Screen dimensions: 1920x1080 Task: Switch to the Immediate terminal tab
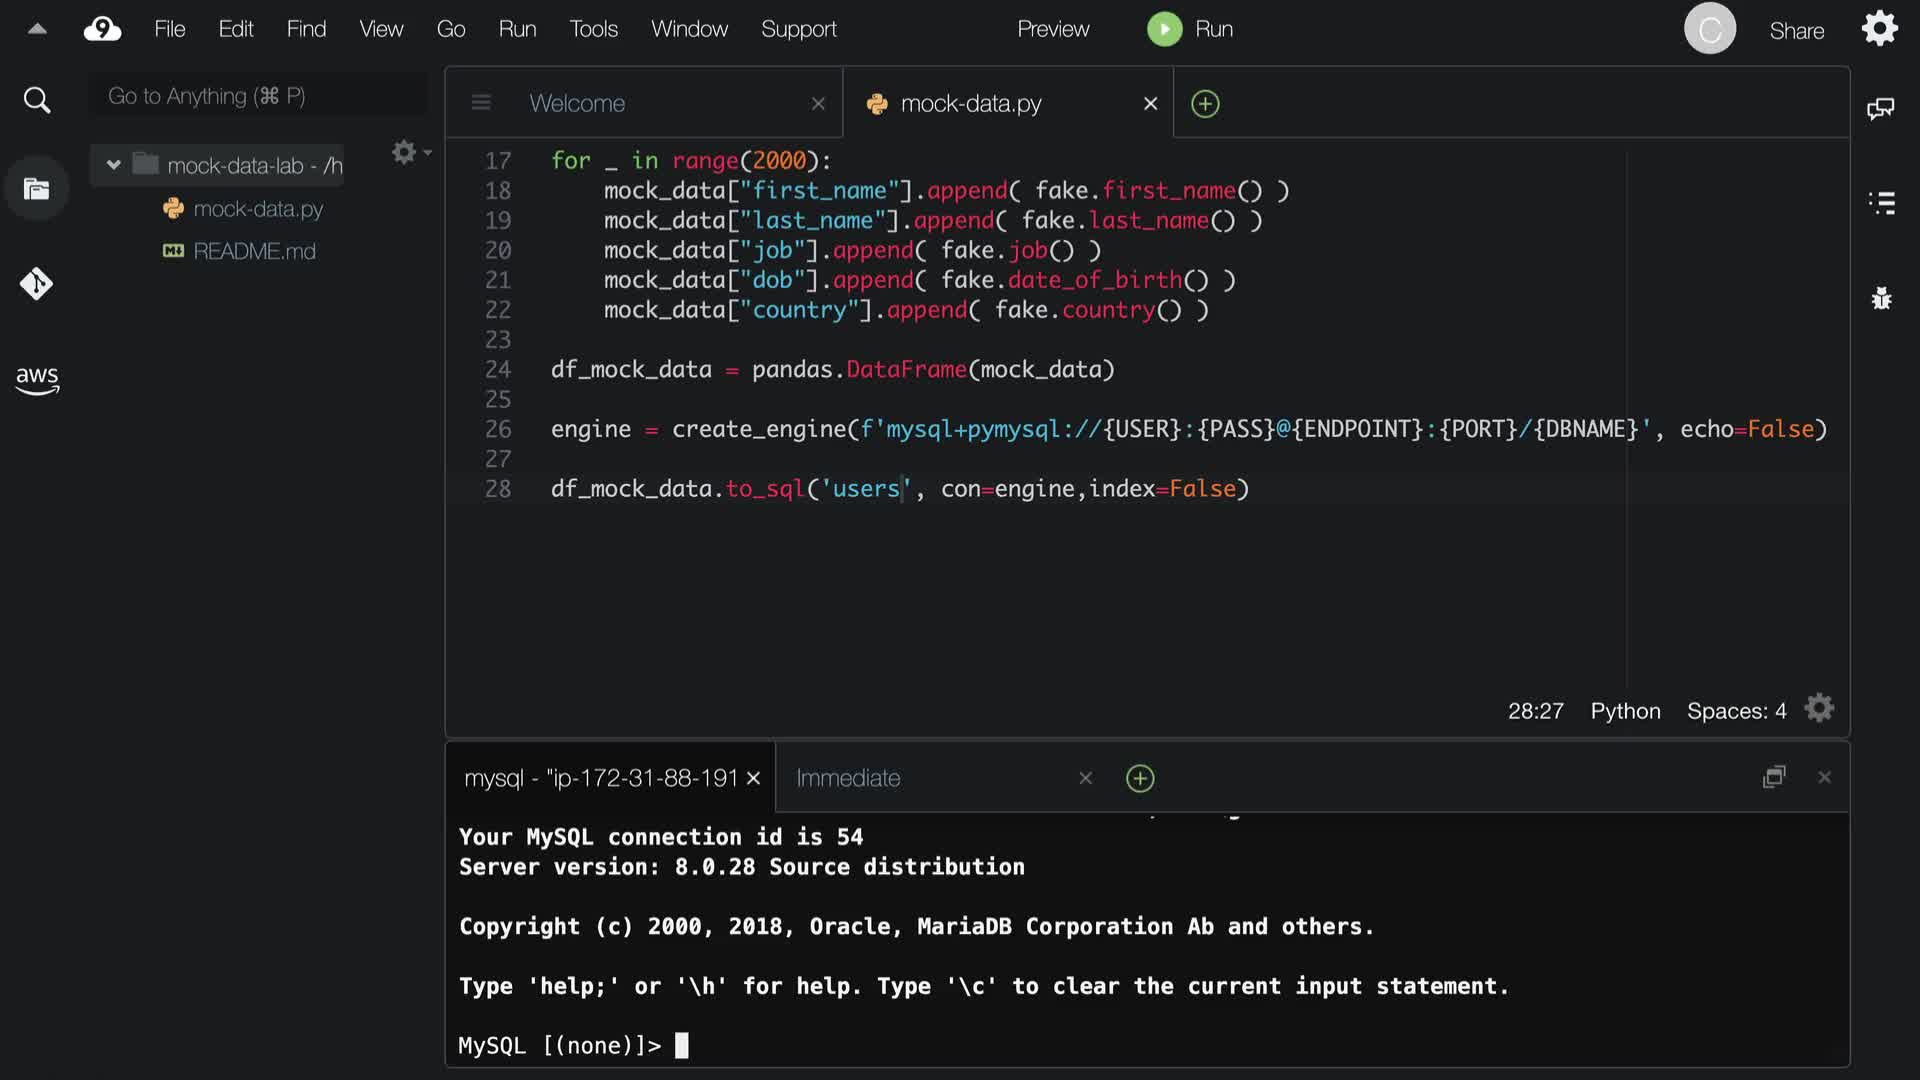coord(848,778)
